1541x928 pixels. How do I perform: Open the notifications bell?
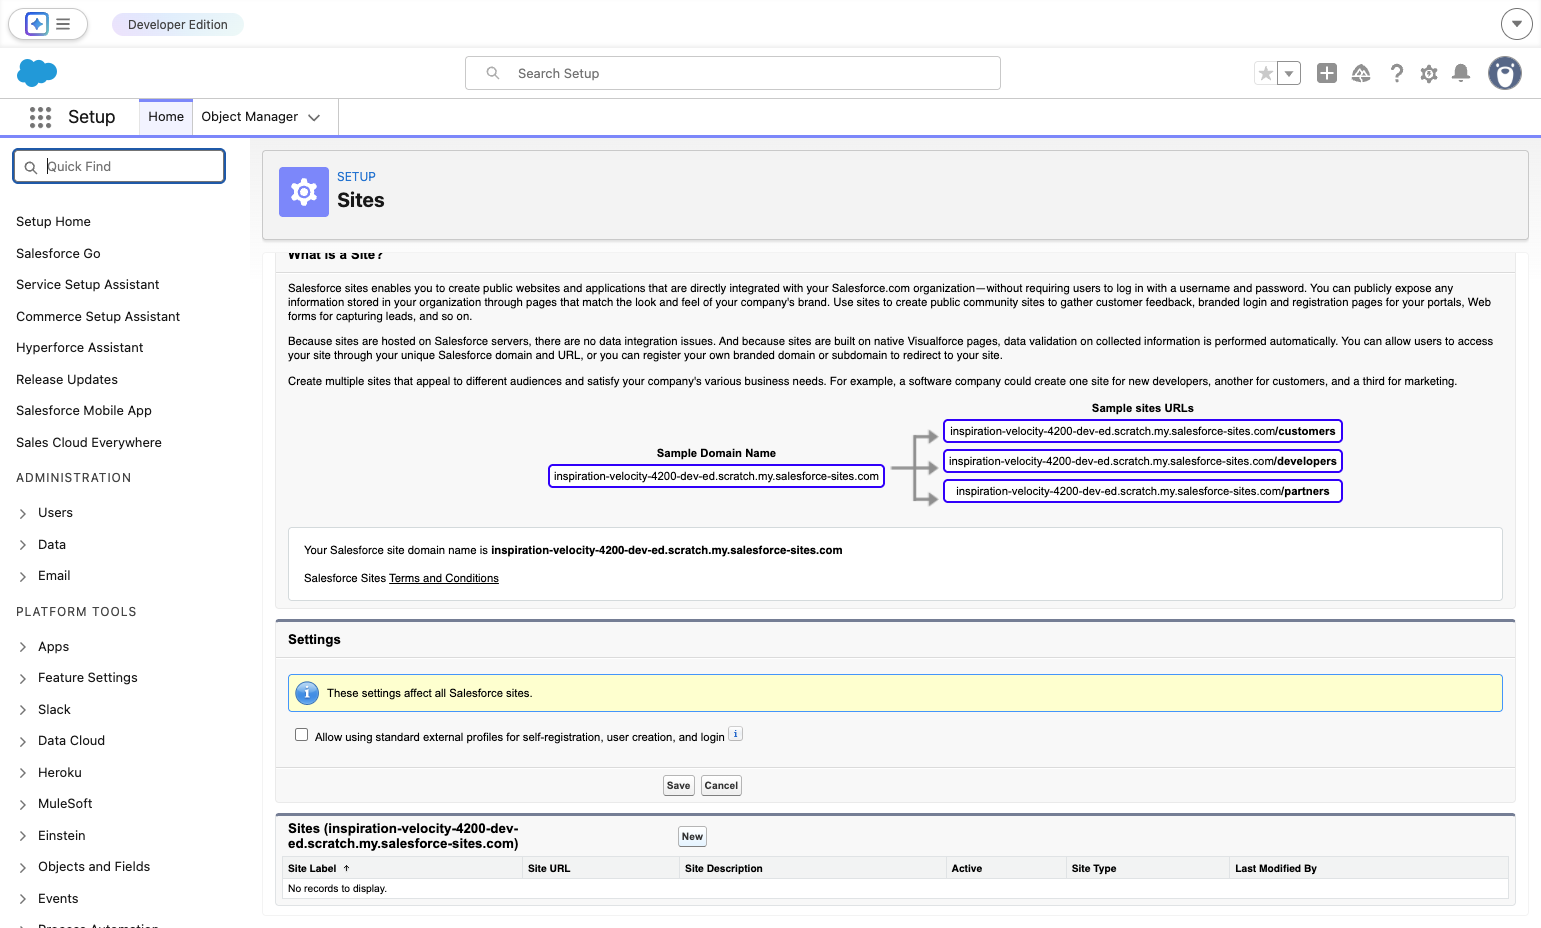click(x=1461, y=73)
